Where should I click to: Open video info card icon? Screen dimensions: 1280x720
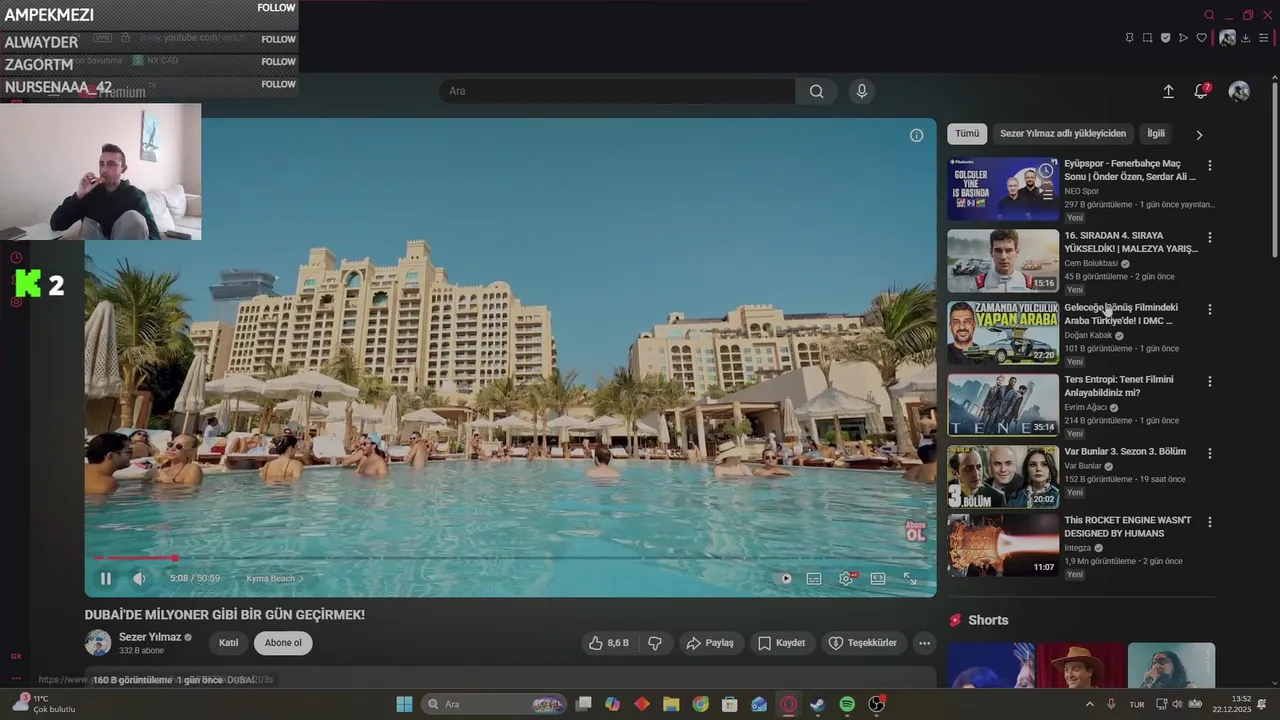coord(916,135)
